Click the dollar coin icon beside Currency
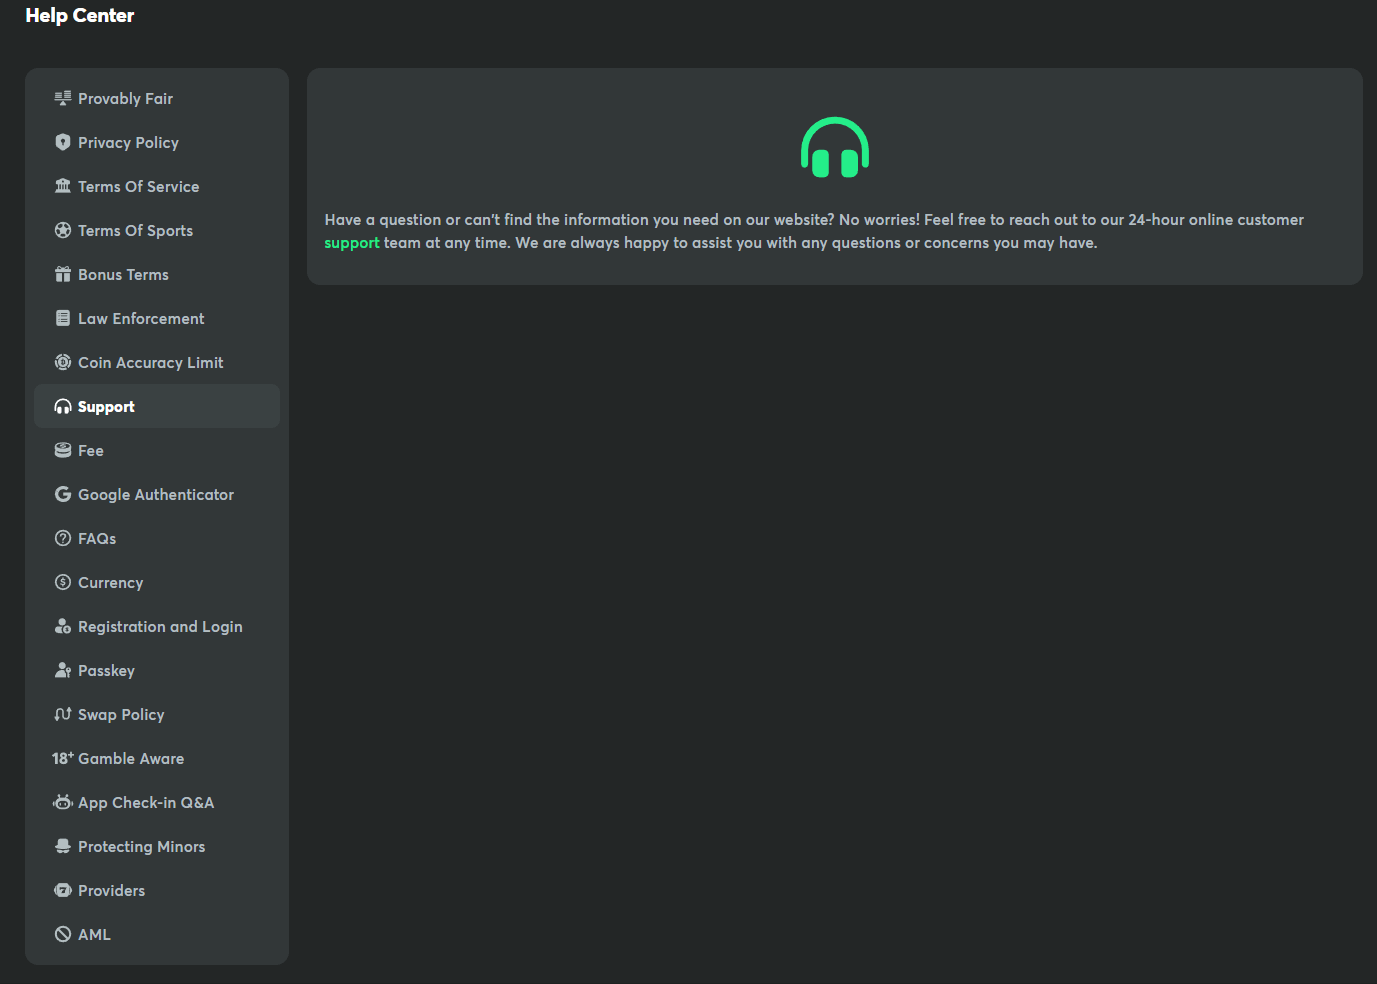Image resolution: width=1377 pixels, height=984 pixels. click(x=63, y=582)
